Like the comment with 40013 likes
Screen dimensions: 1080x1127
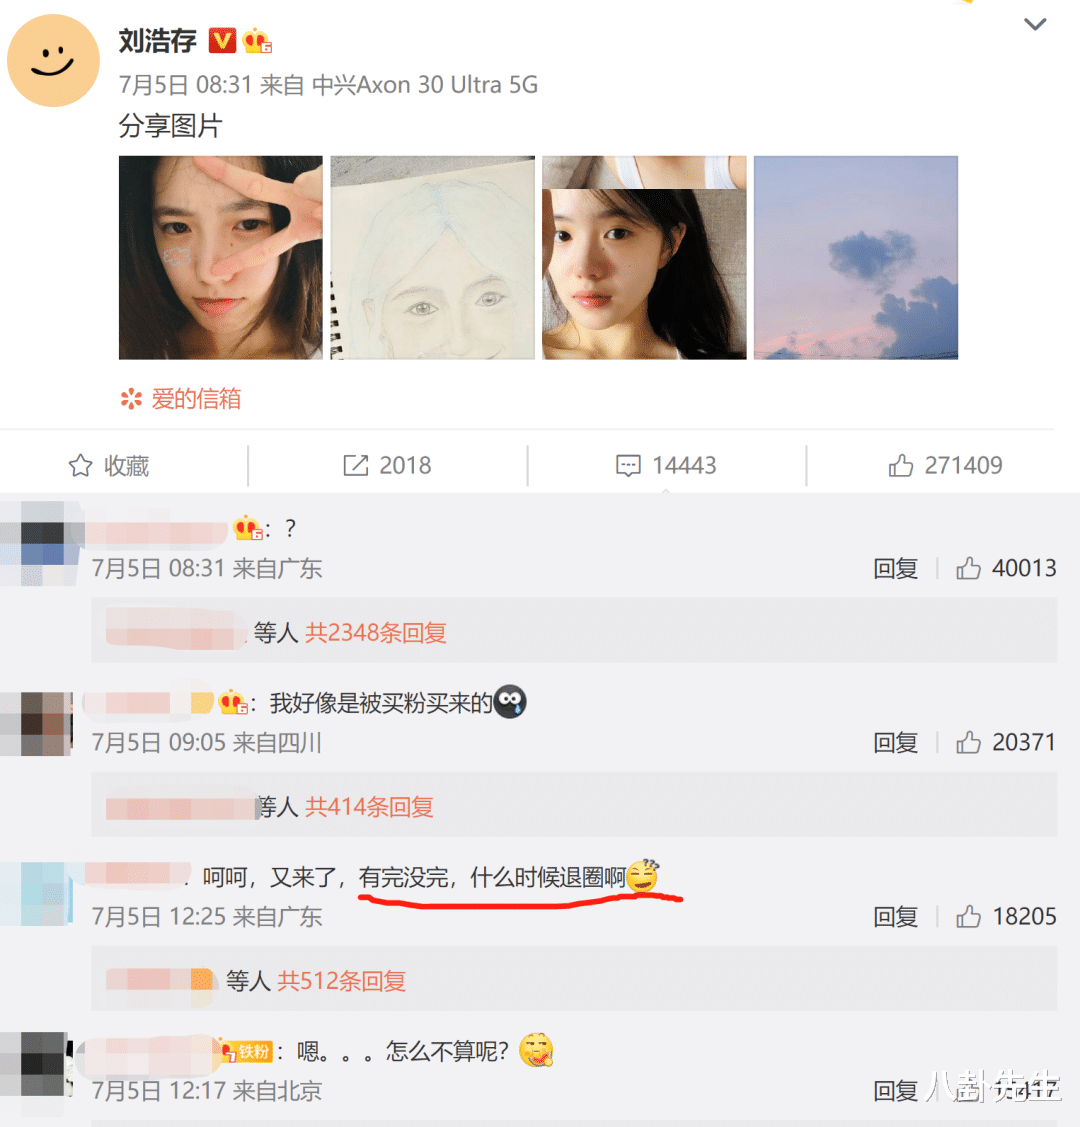coord(968,569)
